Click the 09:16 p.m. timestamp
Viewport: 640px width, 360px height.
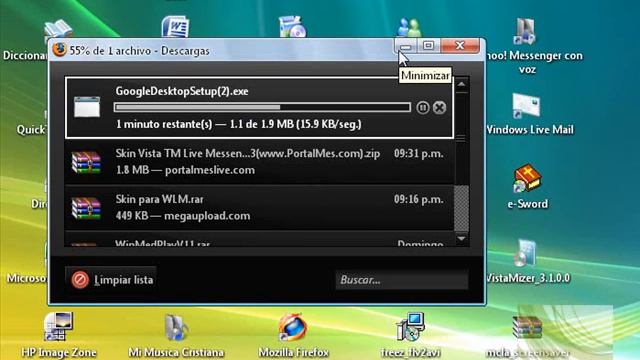418,200
